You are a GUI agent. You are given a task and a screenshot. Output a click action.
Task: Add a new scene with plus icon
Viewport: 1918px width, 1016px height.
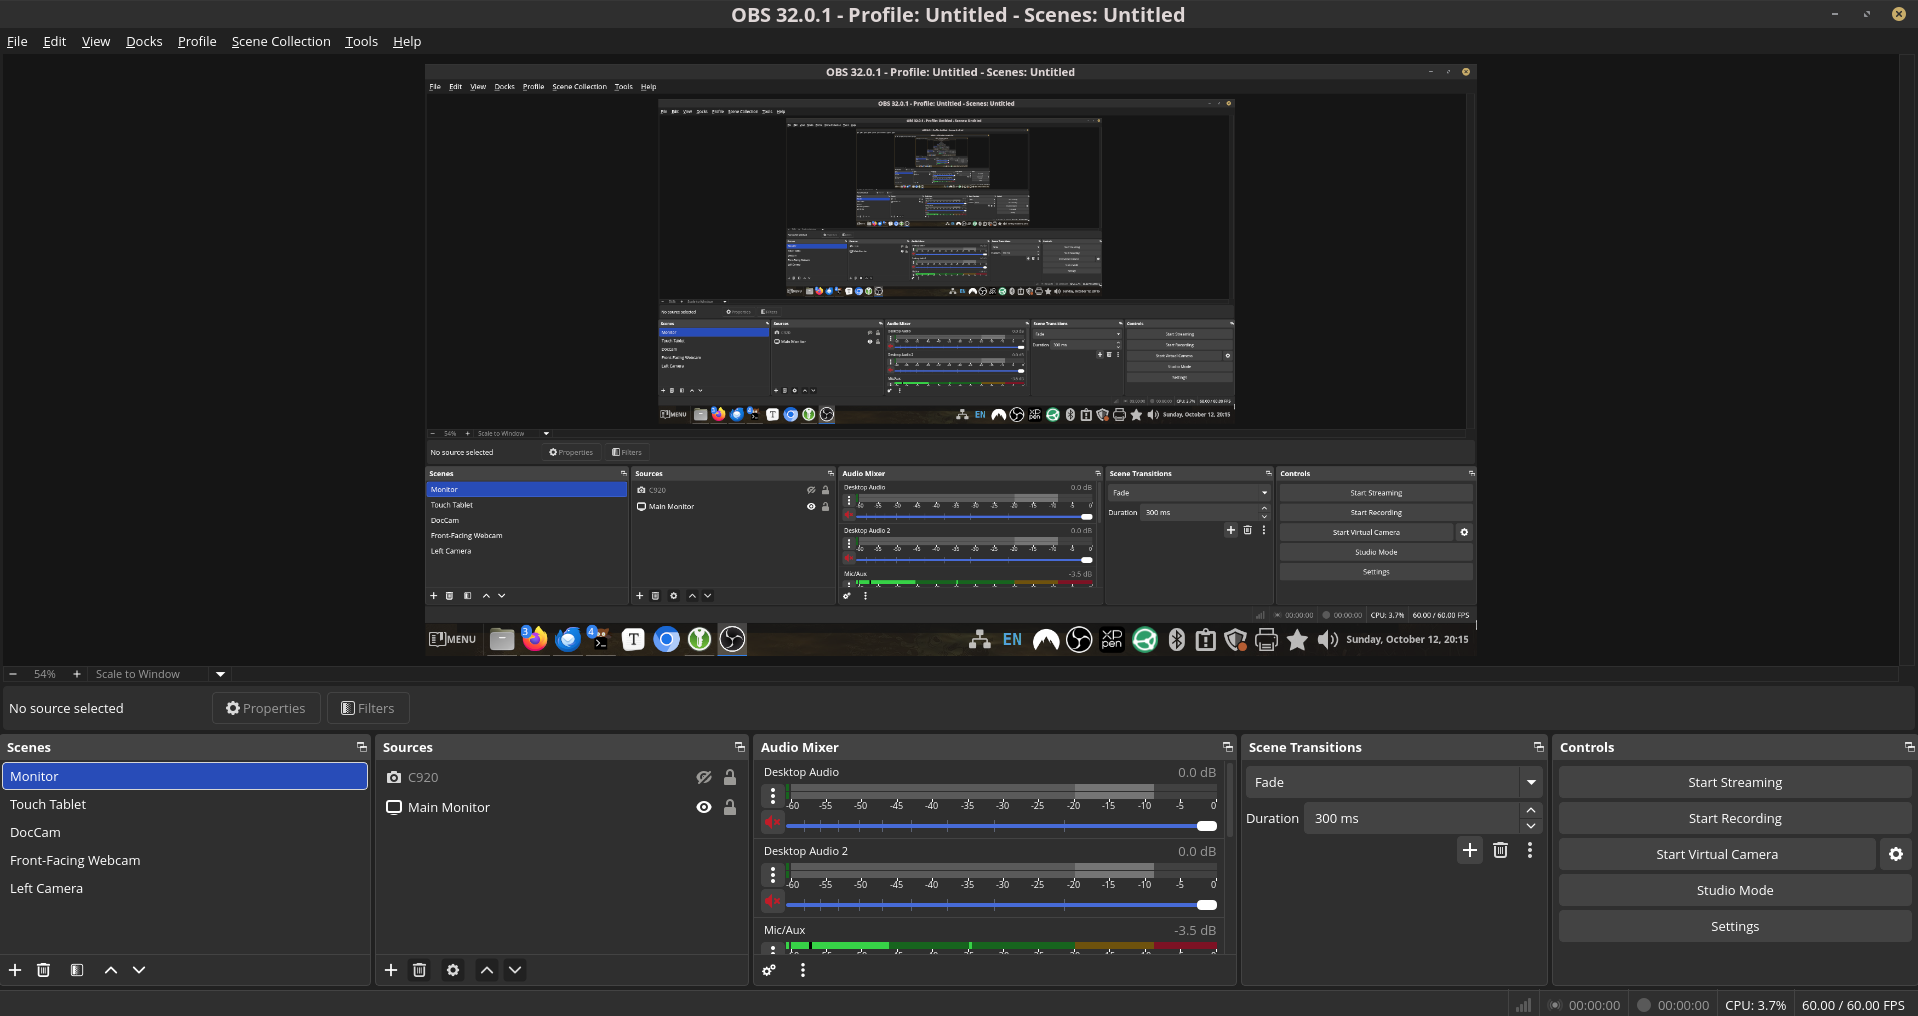pyautogui.click(x=15, y=970)
